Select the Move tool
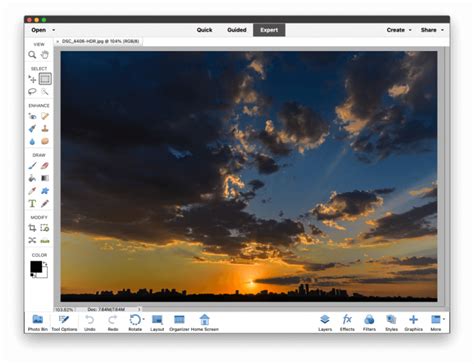 pos(32,79)
